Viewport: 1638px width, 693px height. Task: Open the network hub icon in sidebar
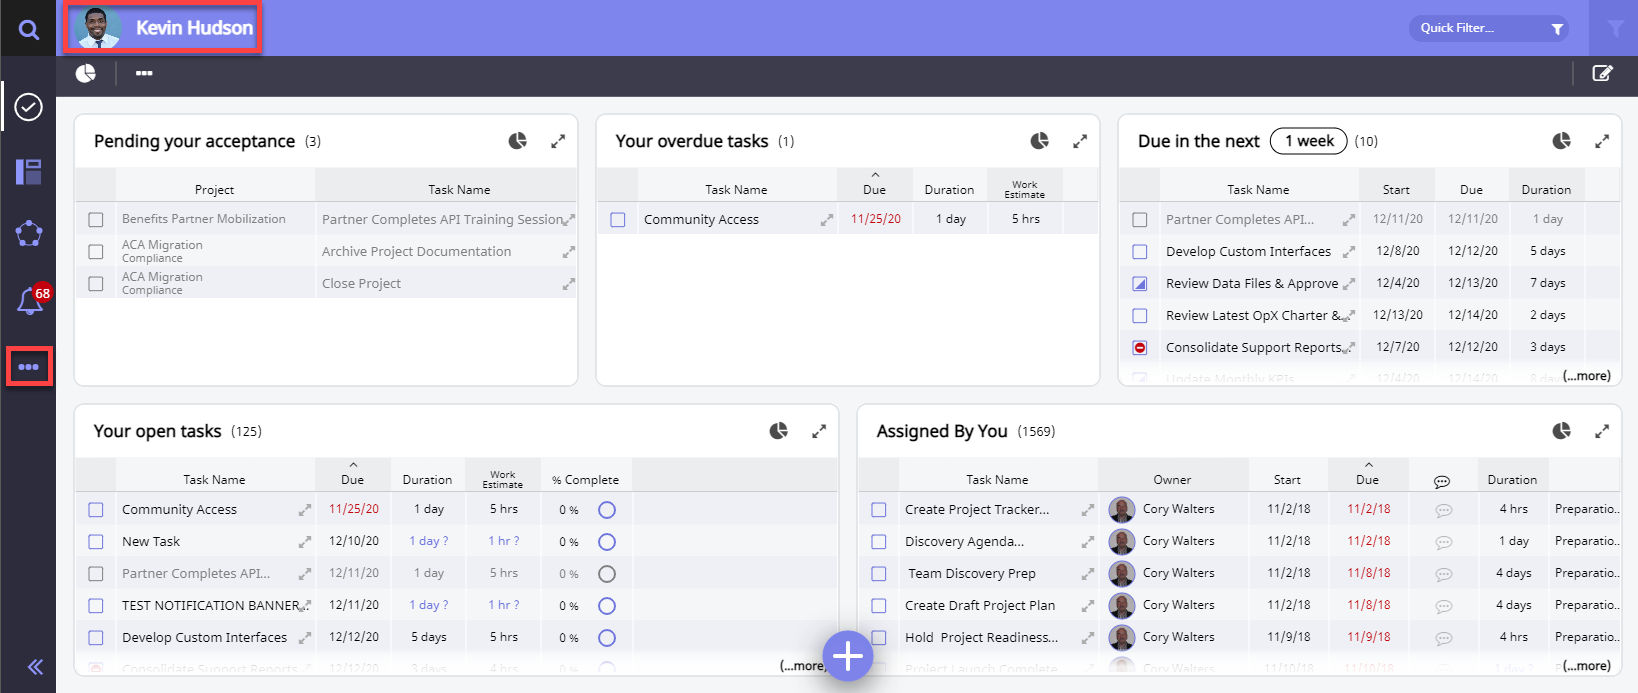tap(29, 233)
